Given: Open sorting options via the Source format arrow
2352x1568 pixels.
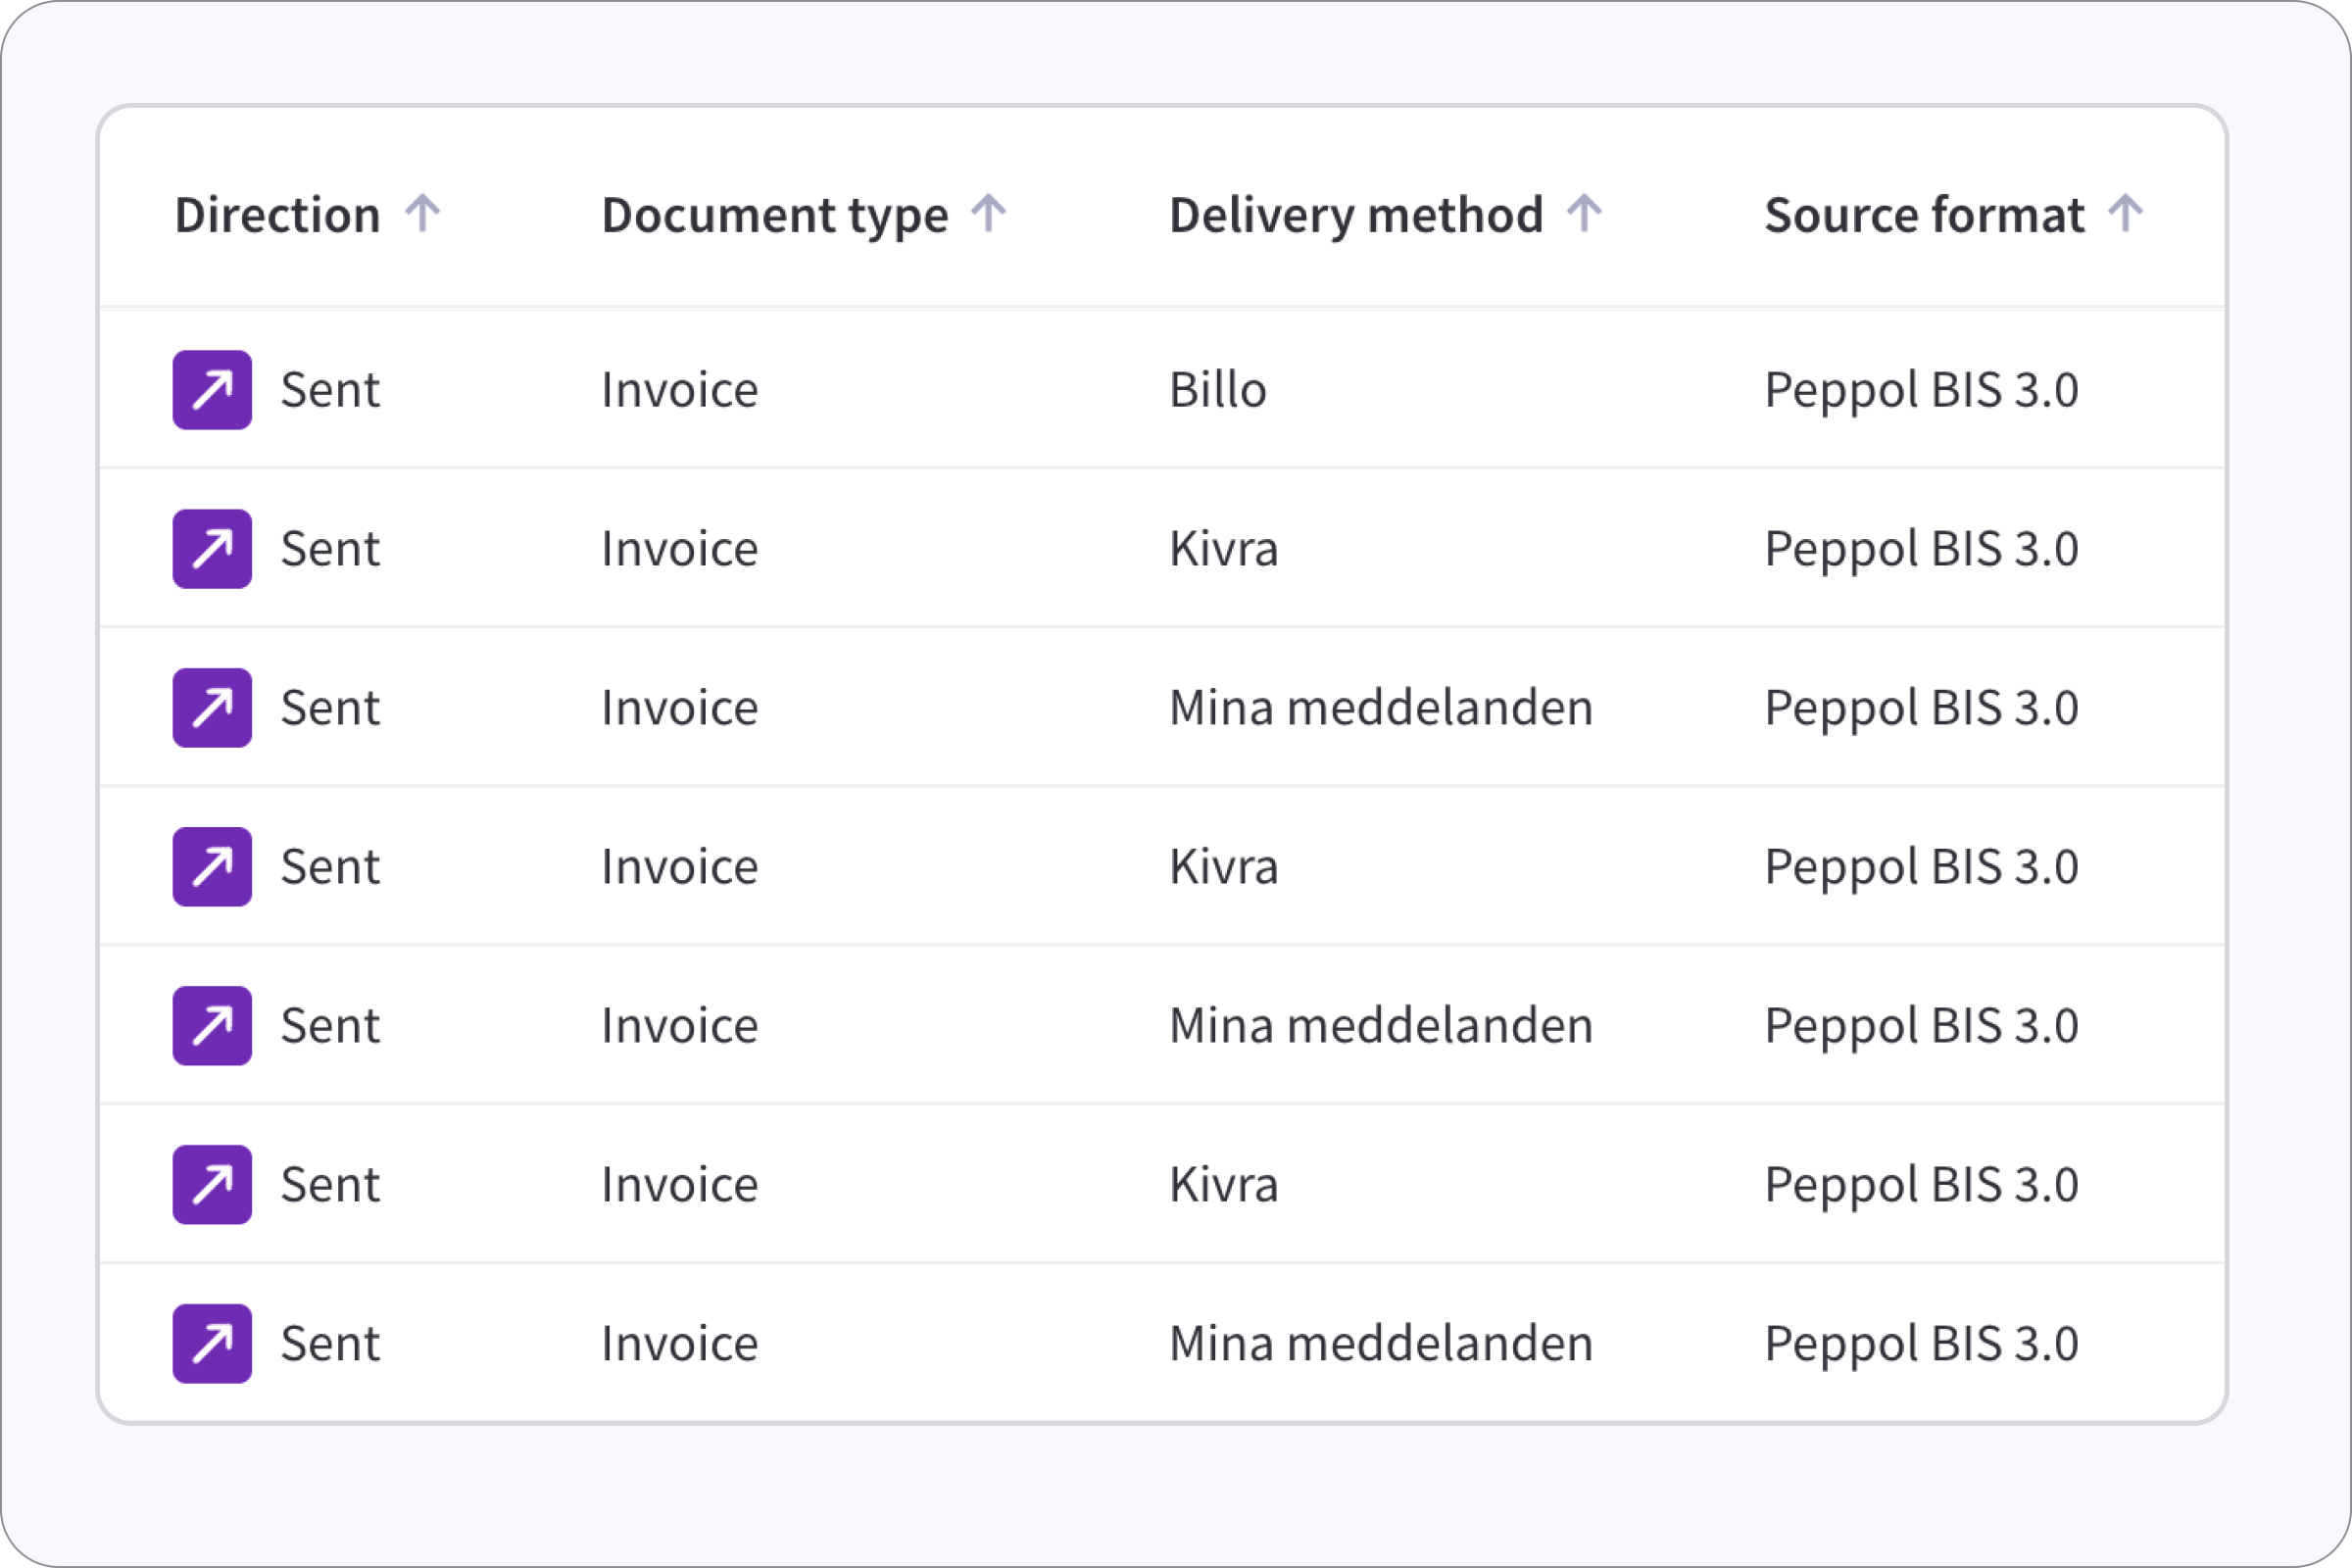Looking at the screenshot, I should [2126, 214].
